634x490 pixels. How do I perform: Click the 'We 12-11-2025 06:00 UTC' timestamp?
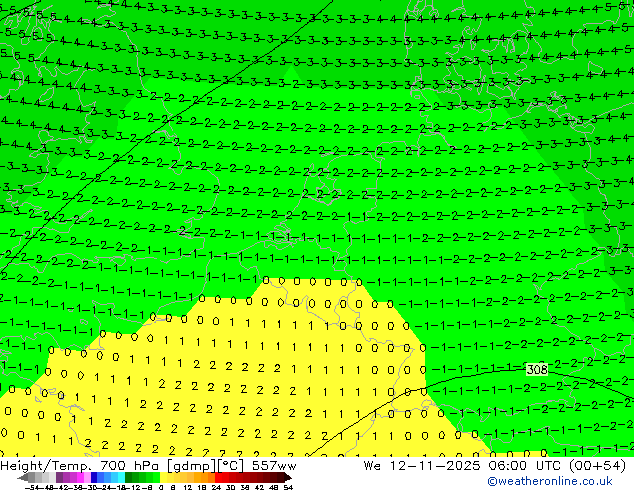coord(464,466)
